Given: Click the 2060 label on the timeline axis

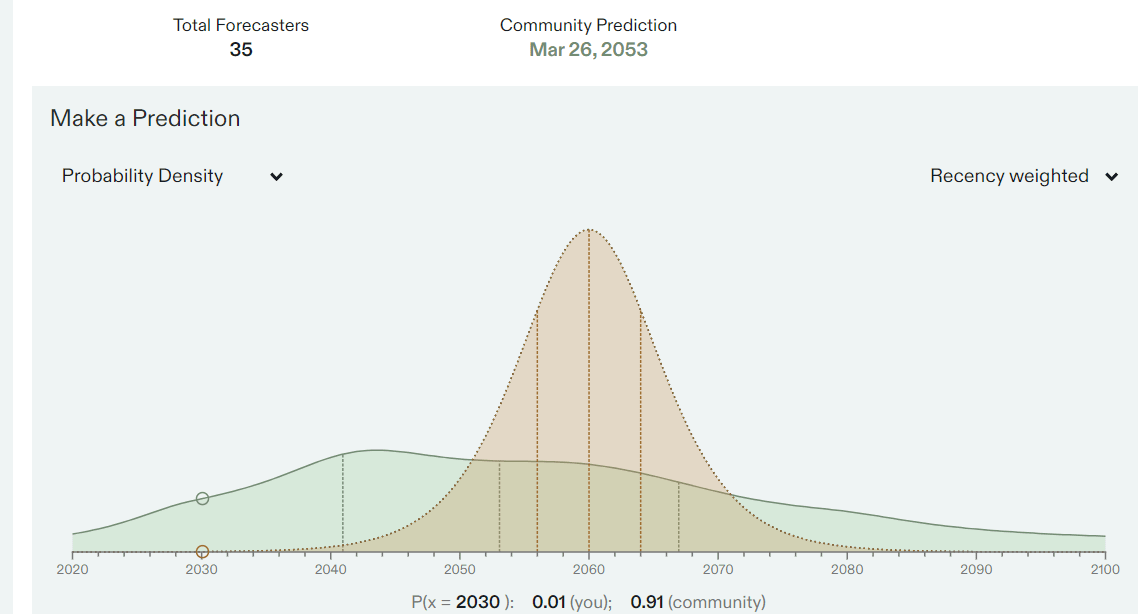Looking at the screenshot, I should click(589, 570).
